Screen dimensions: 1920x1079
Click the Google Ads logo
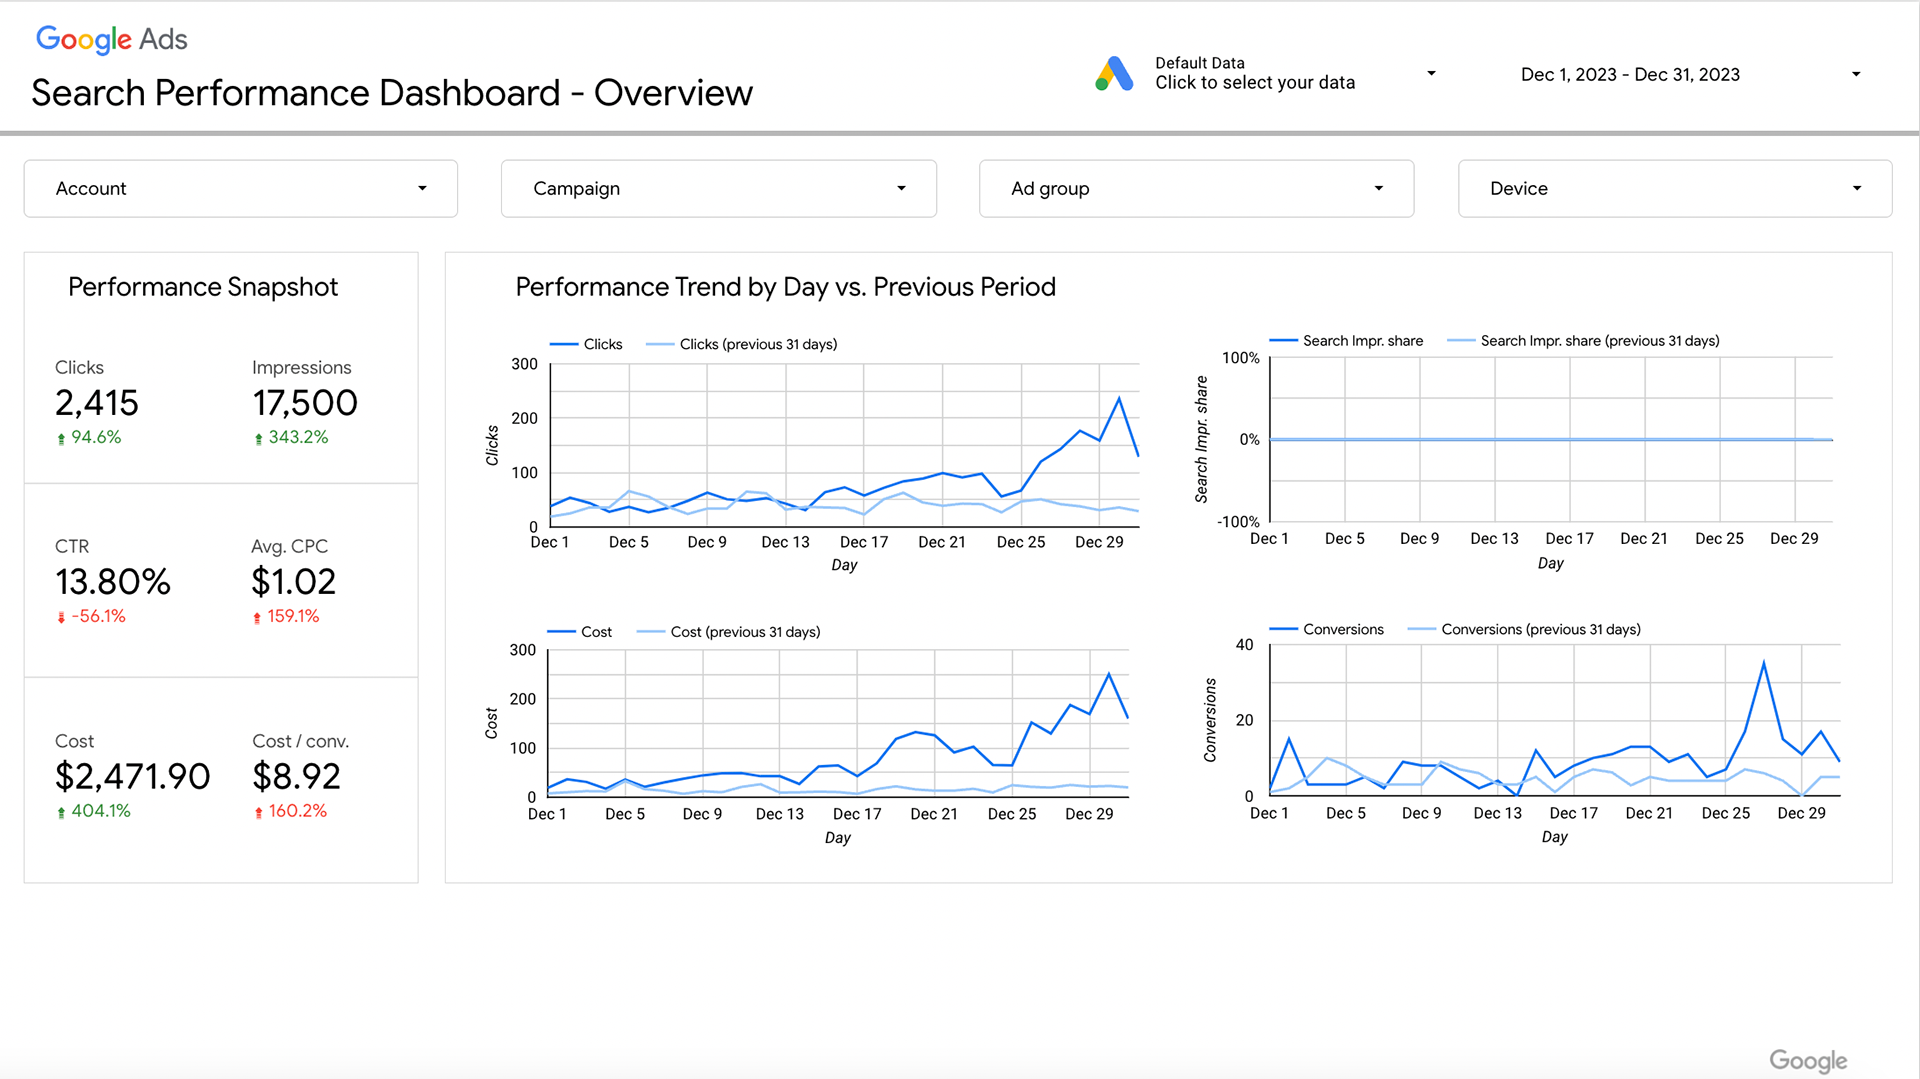pos(111,39)
